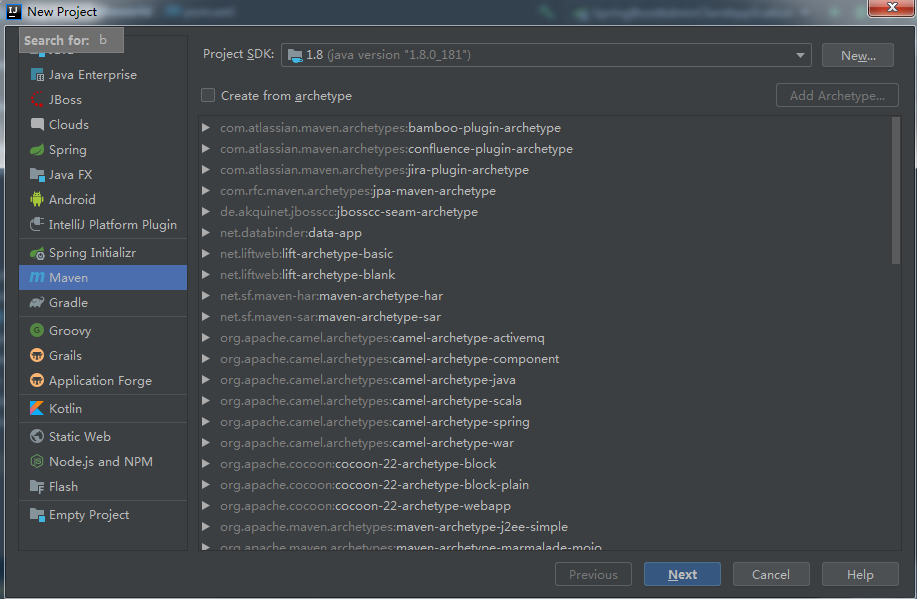Click the Java FX folder icon
This screenshot has height=599, width=917.
tap(37, 175)
